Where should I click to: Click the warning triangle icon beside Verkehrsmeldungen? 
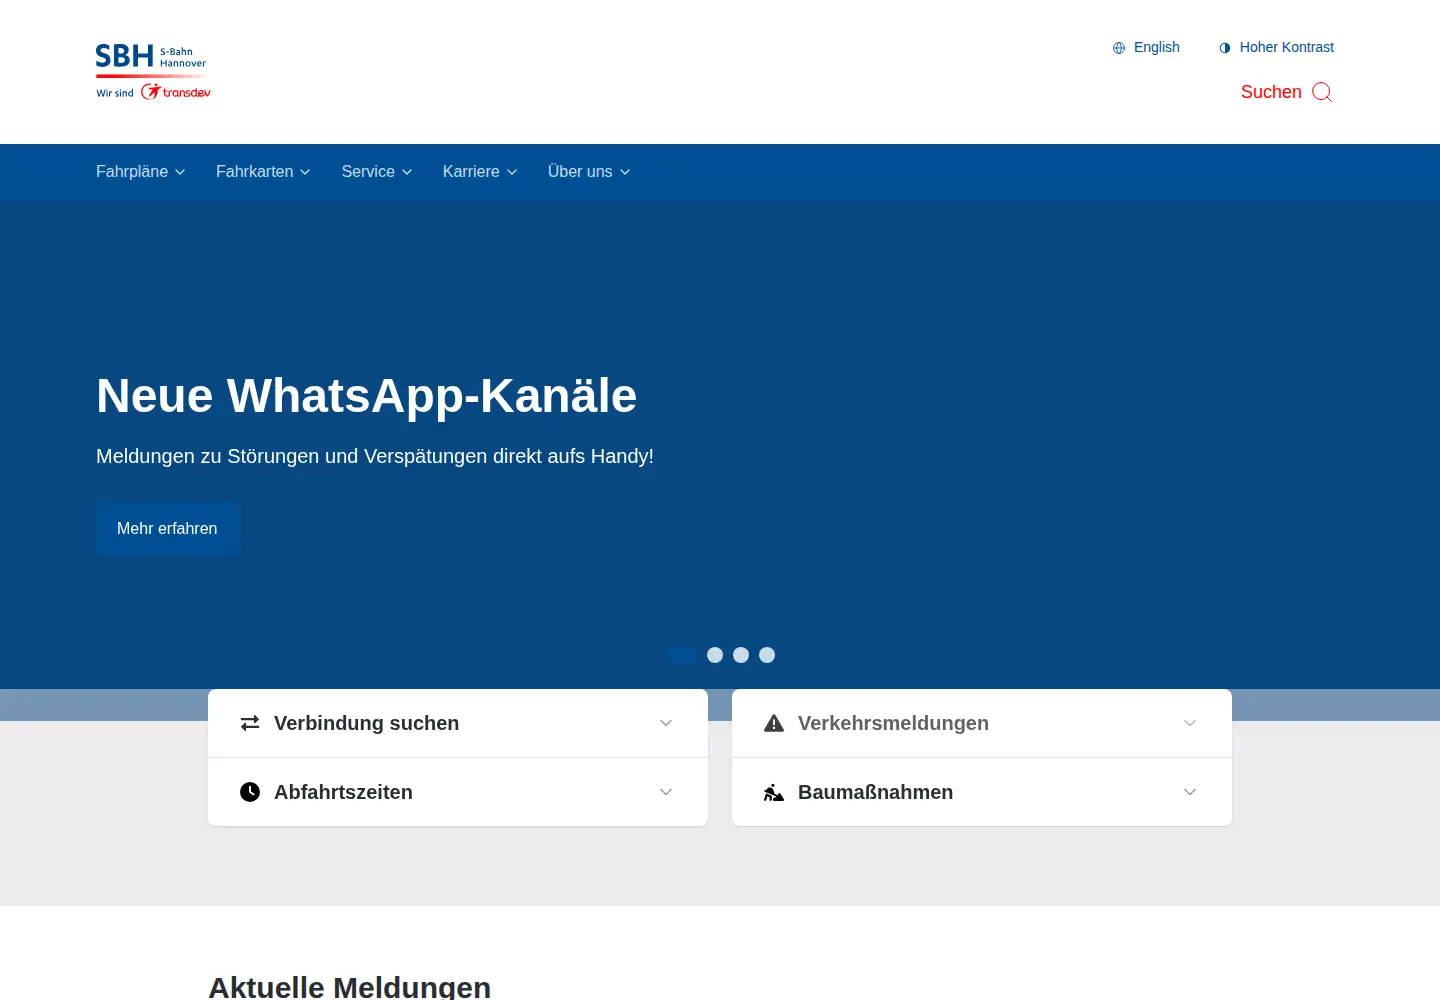click(x=774, y=723)
